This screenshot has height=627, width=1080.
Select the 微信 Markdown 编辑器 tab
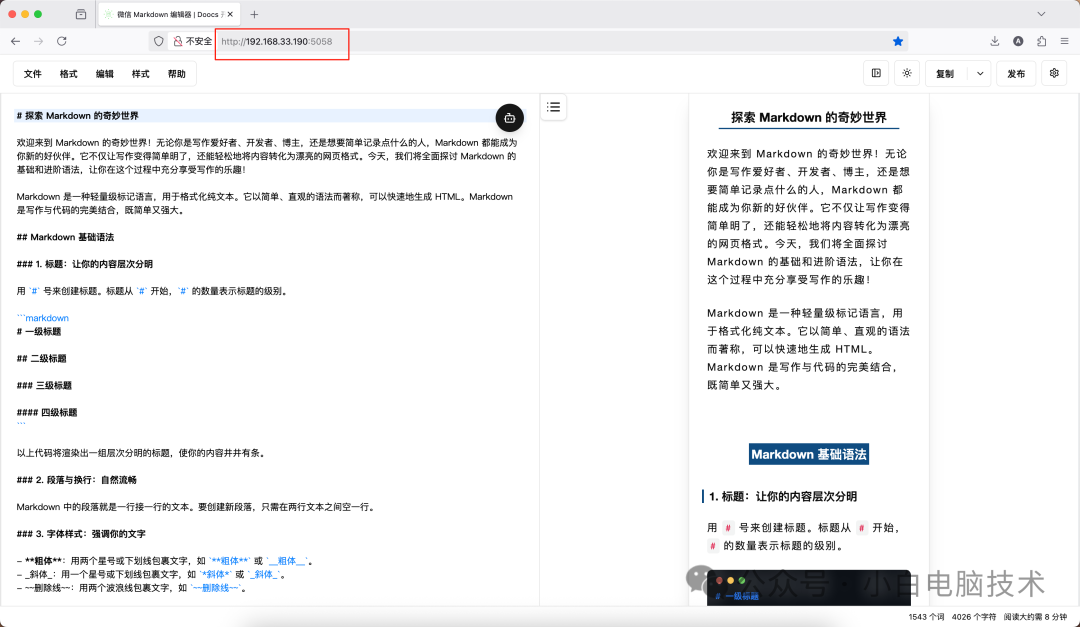(x=168, y=14)
